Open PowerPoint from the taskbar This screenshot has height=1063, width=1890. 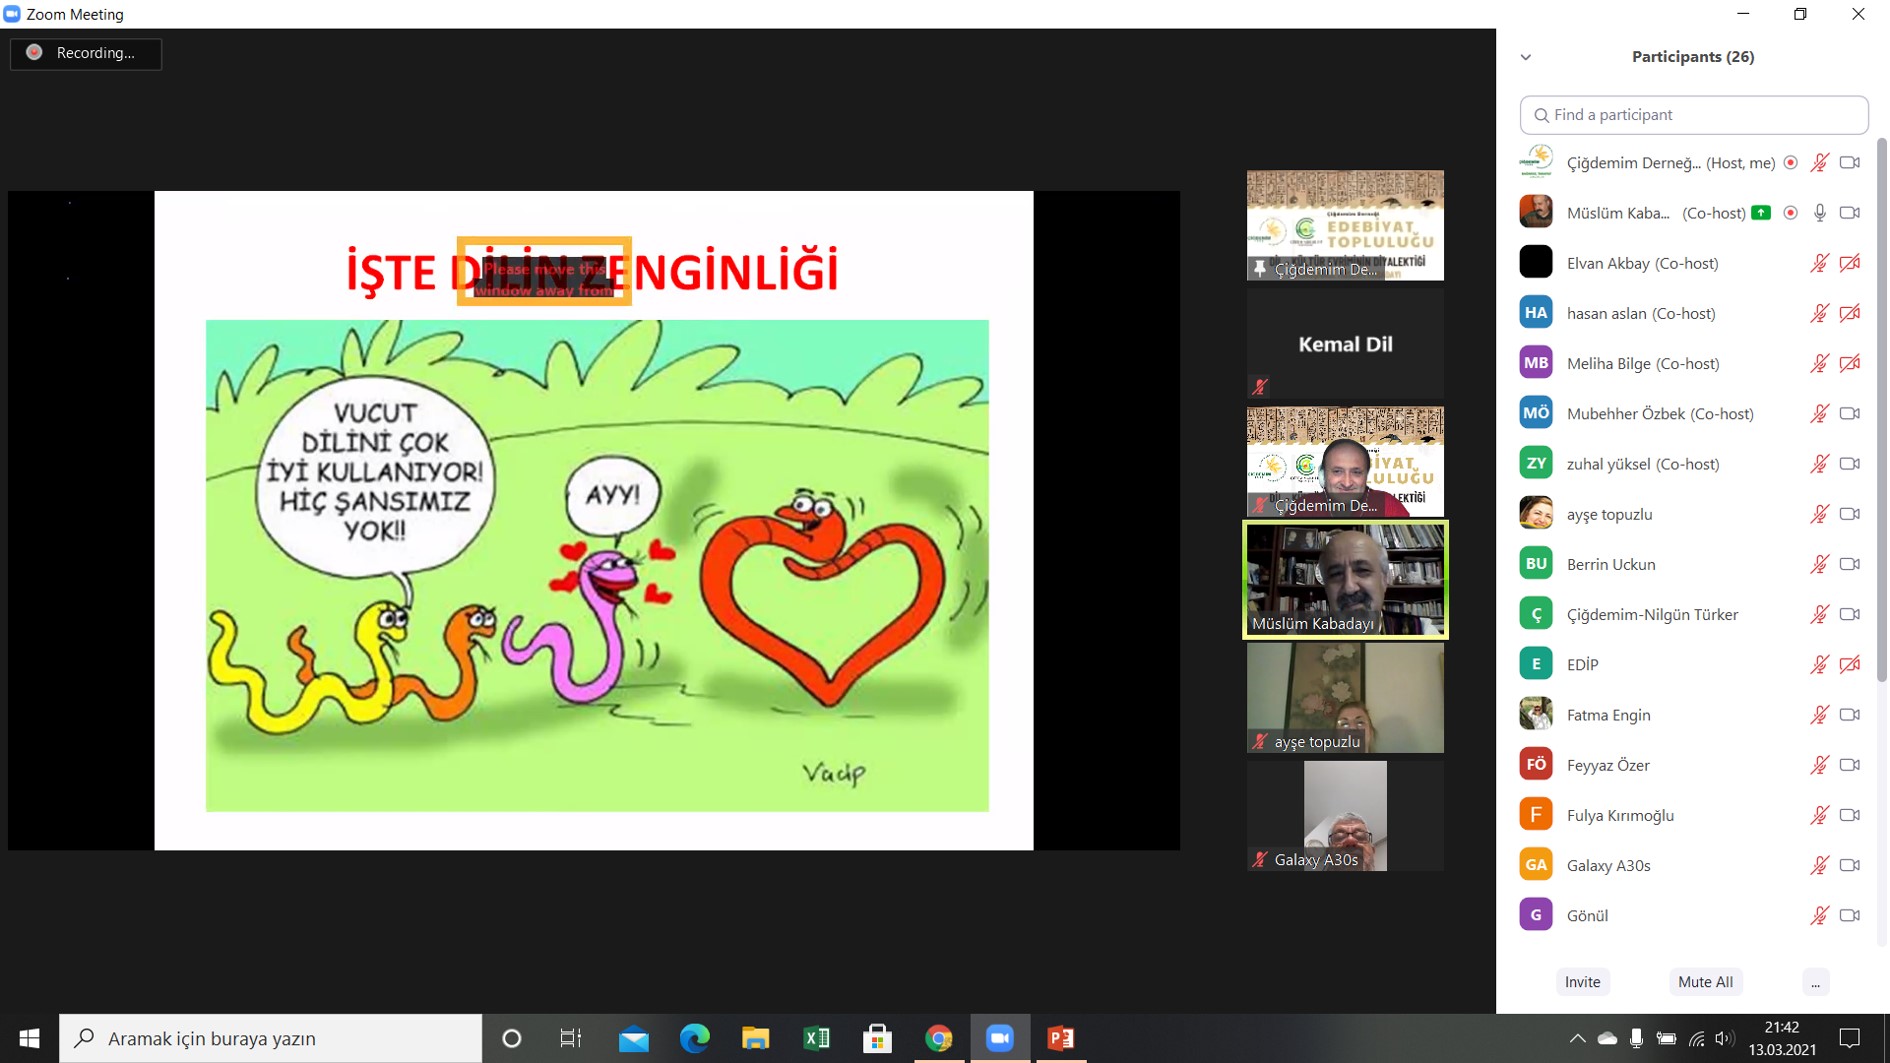pyautogui.click(x=1061, y=1038)
